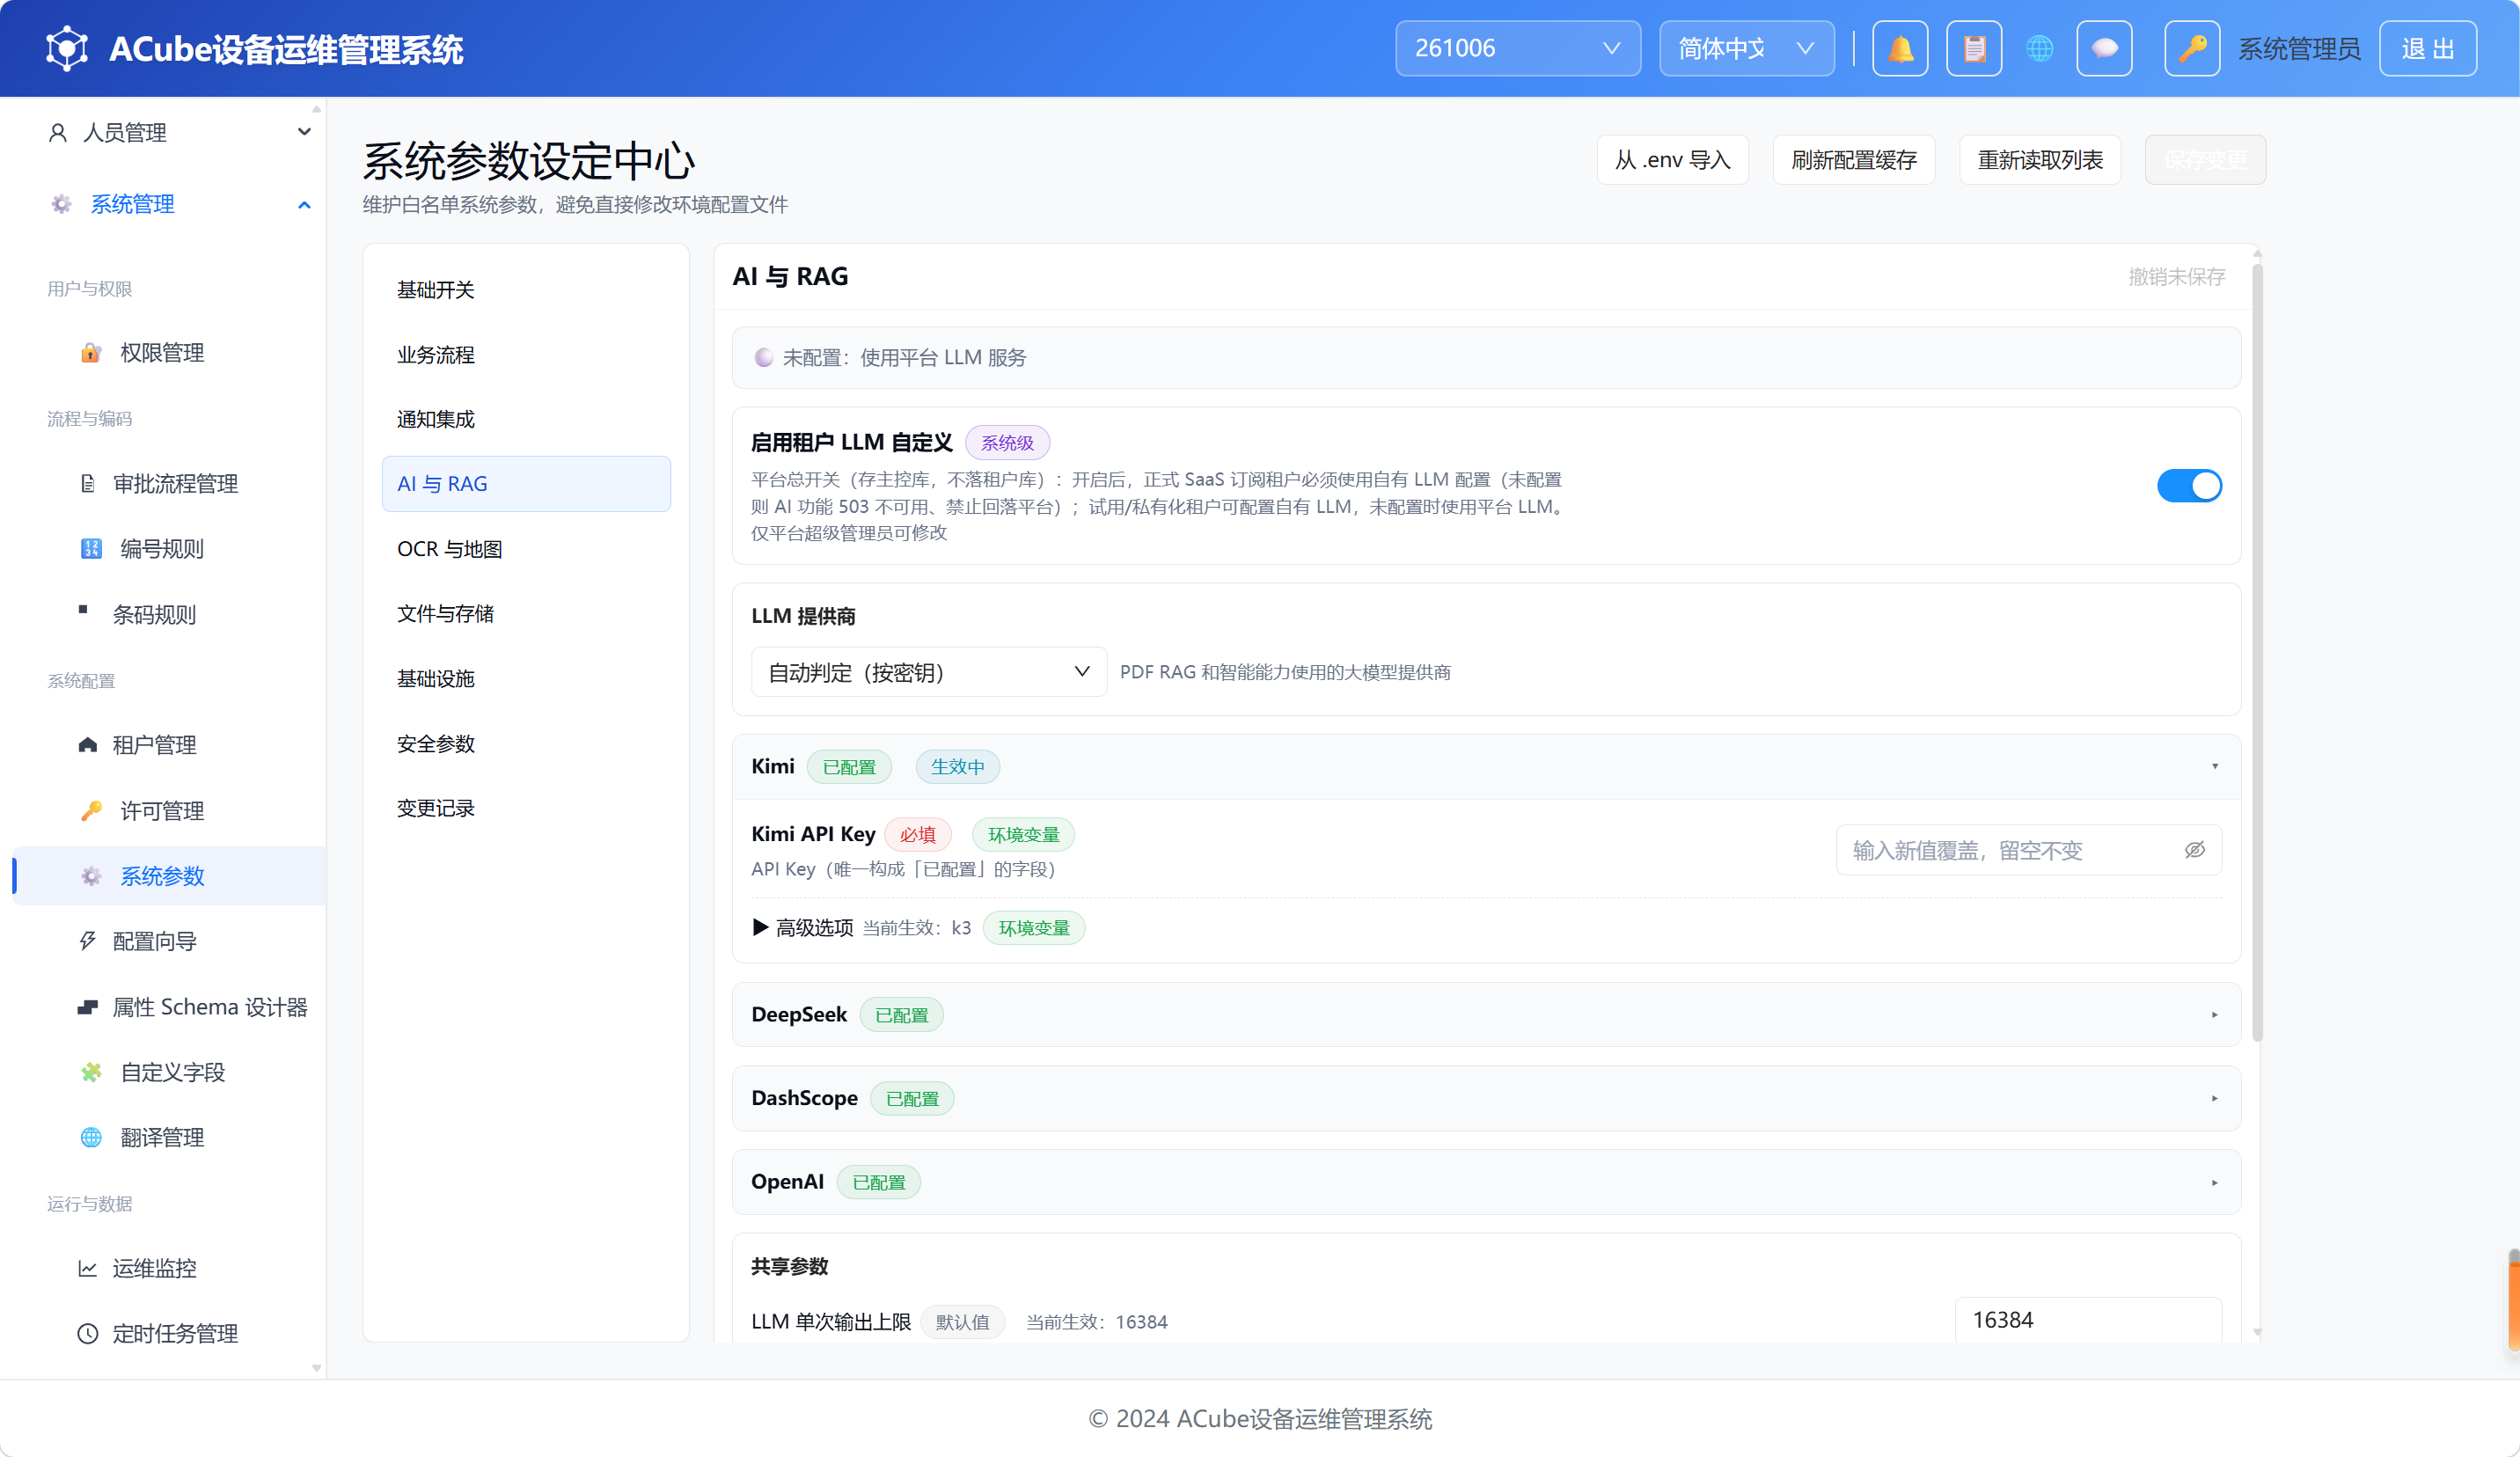Screen dimensions: 2520x1457
Task: Toggle Kimi API Key visibility eye
Action: coord(2194,850)
